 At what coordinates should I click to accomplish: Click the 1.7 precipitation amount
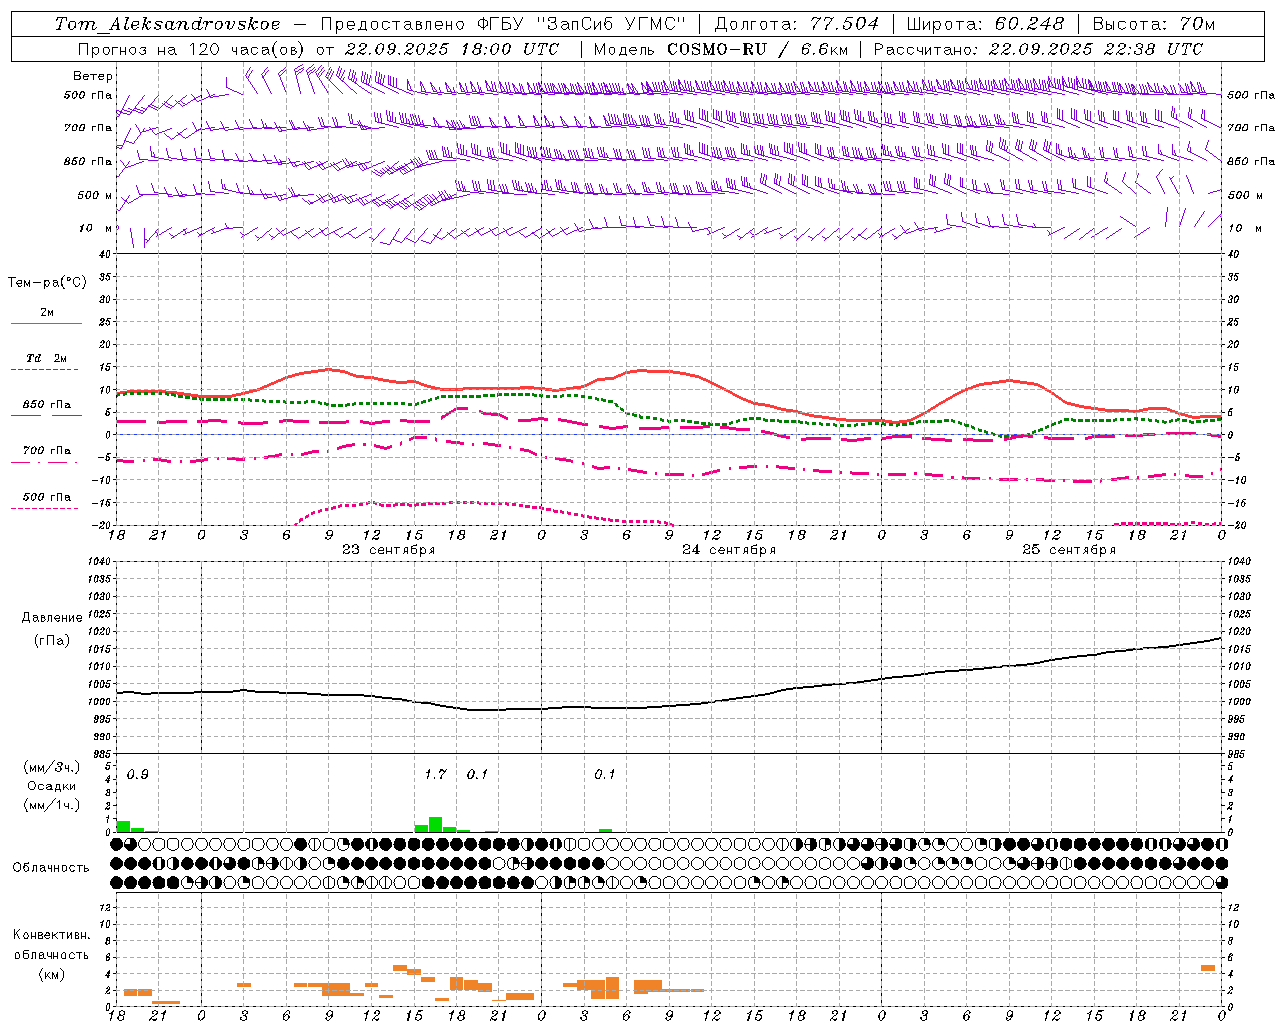tap(435, 775)
